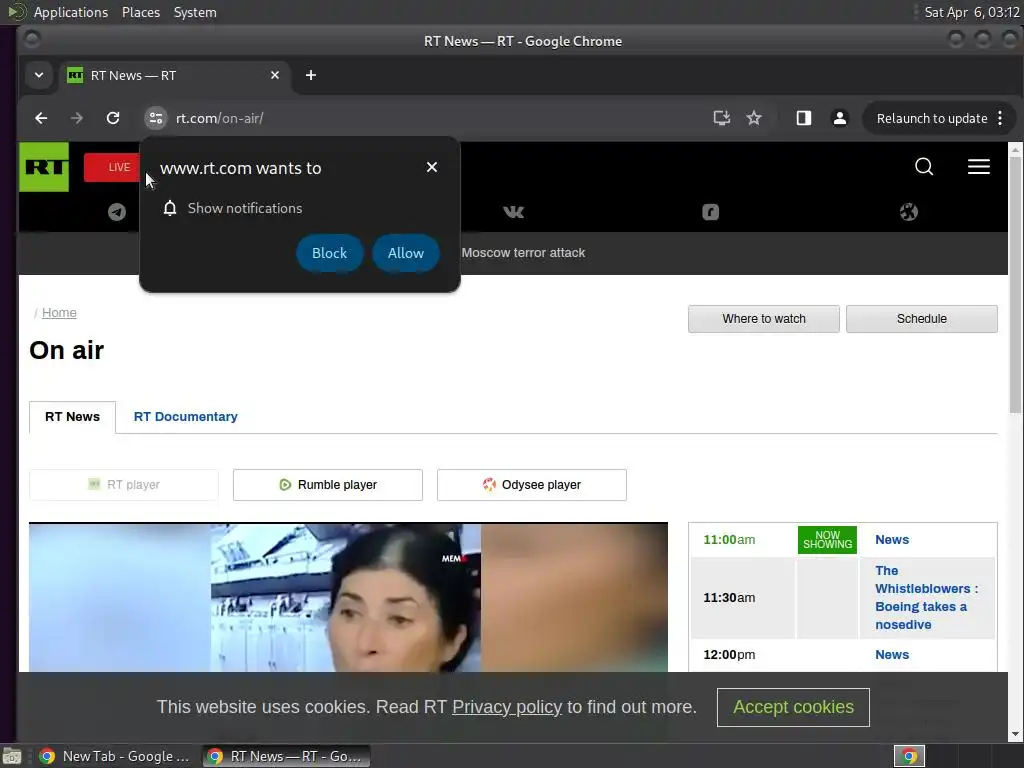
Task: Click the install app icon in address bar
Action: [721, 118]
